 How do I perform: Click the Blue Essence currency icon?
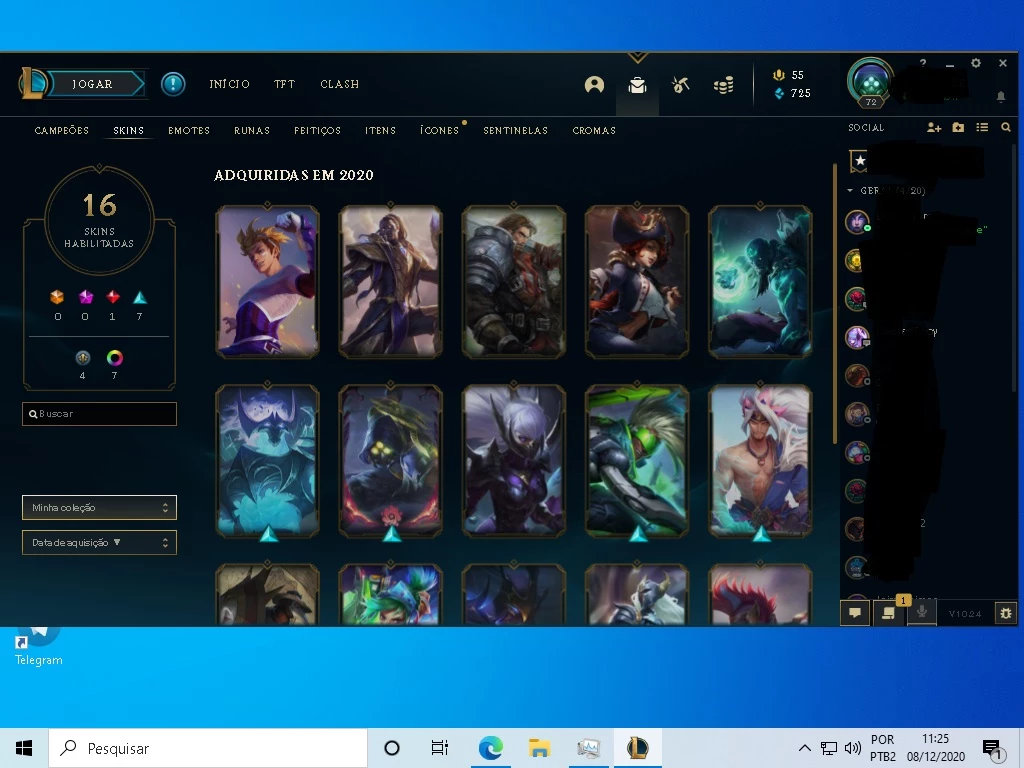pos(778,93)
